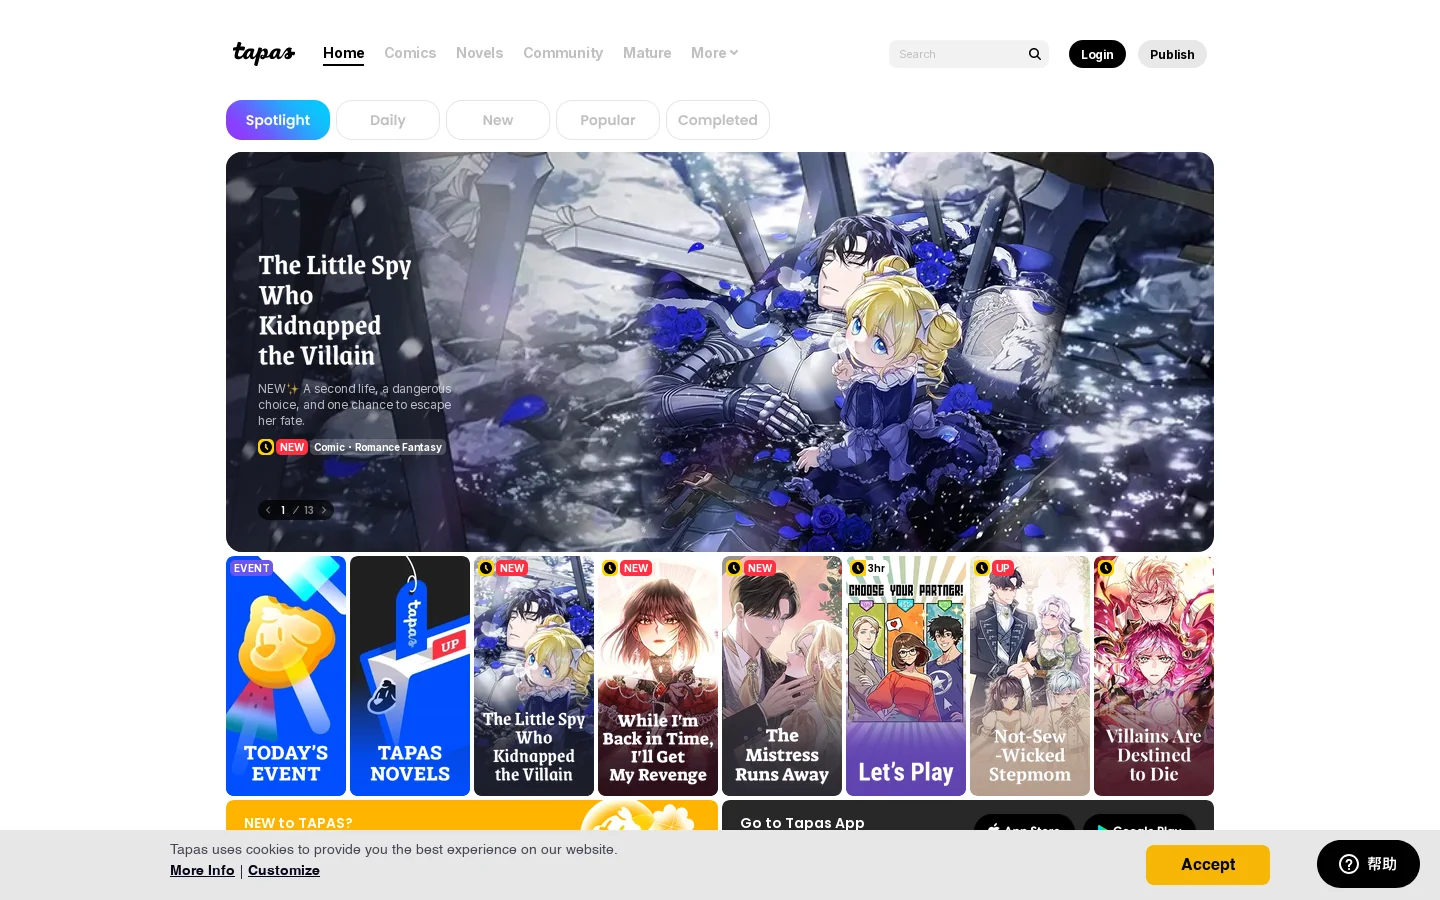
Task: Select the Spotlight tab
Action: click(278, 120)
